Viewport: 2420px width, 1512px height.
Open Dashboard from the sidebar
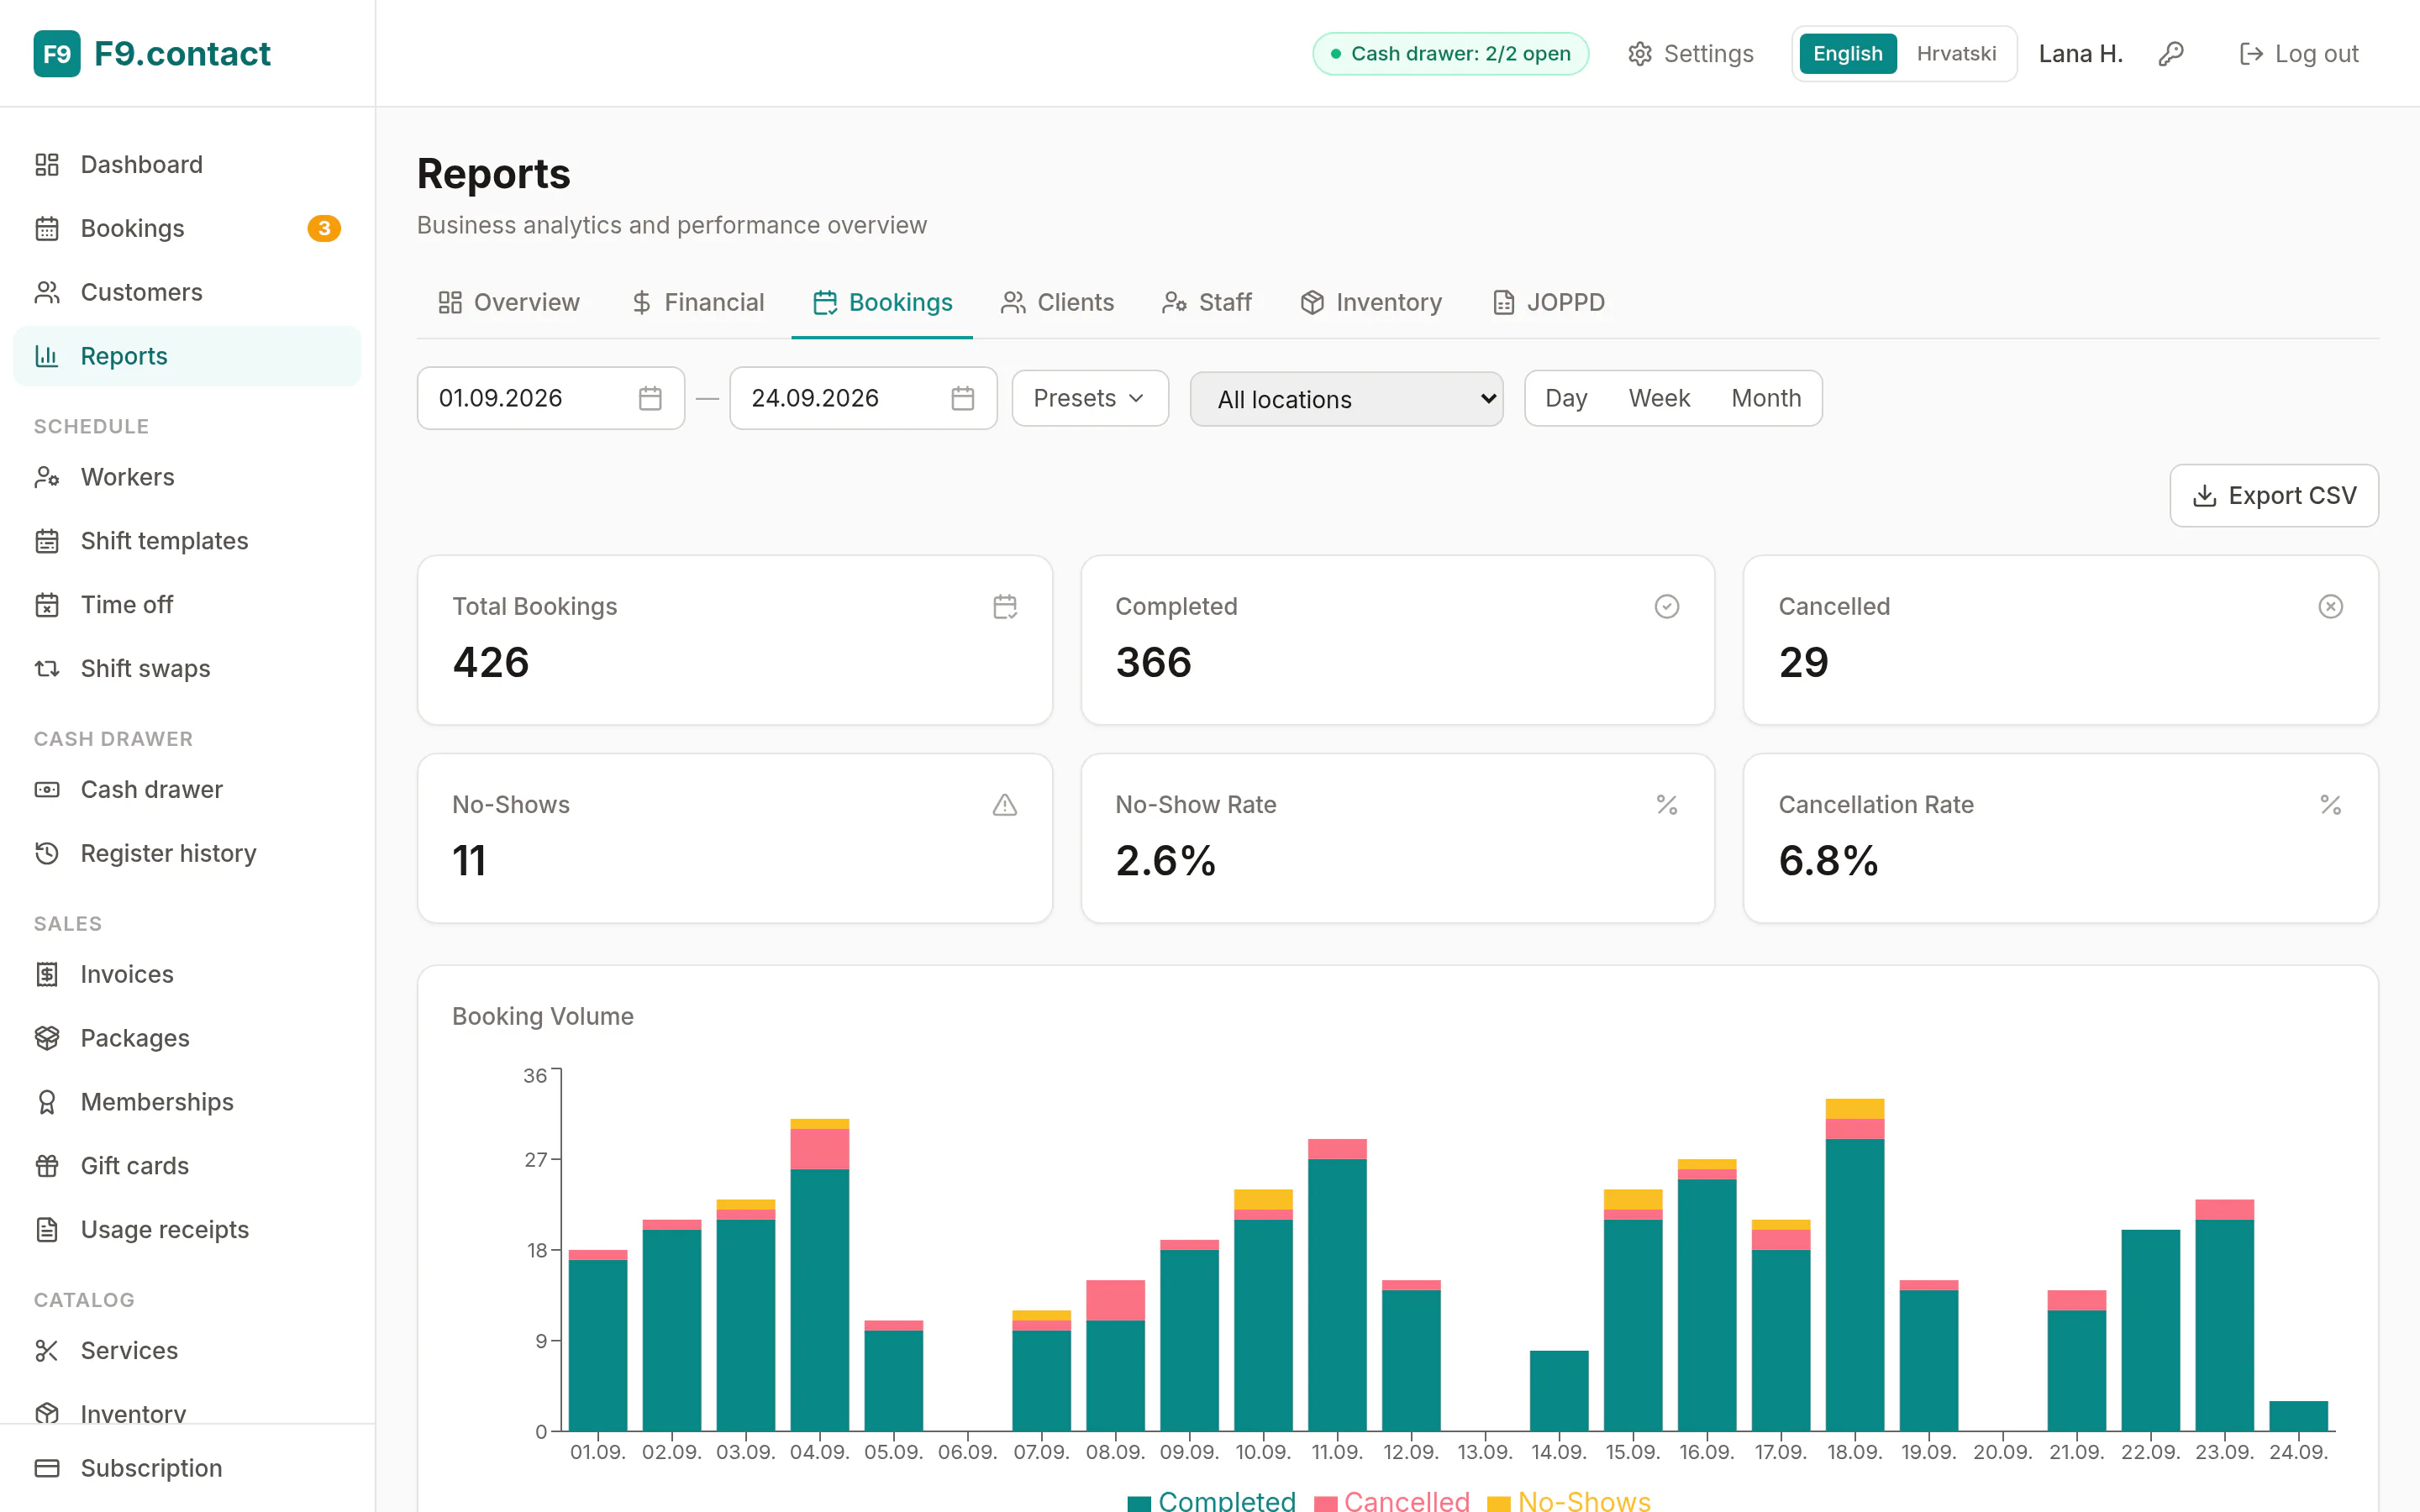pyautogui.click(x=187, y=164)
